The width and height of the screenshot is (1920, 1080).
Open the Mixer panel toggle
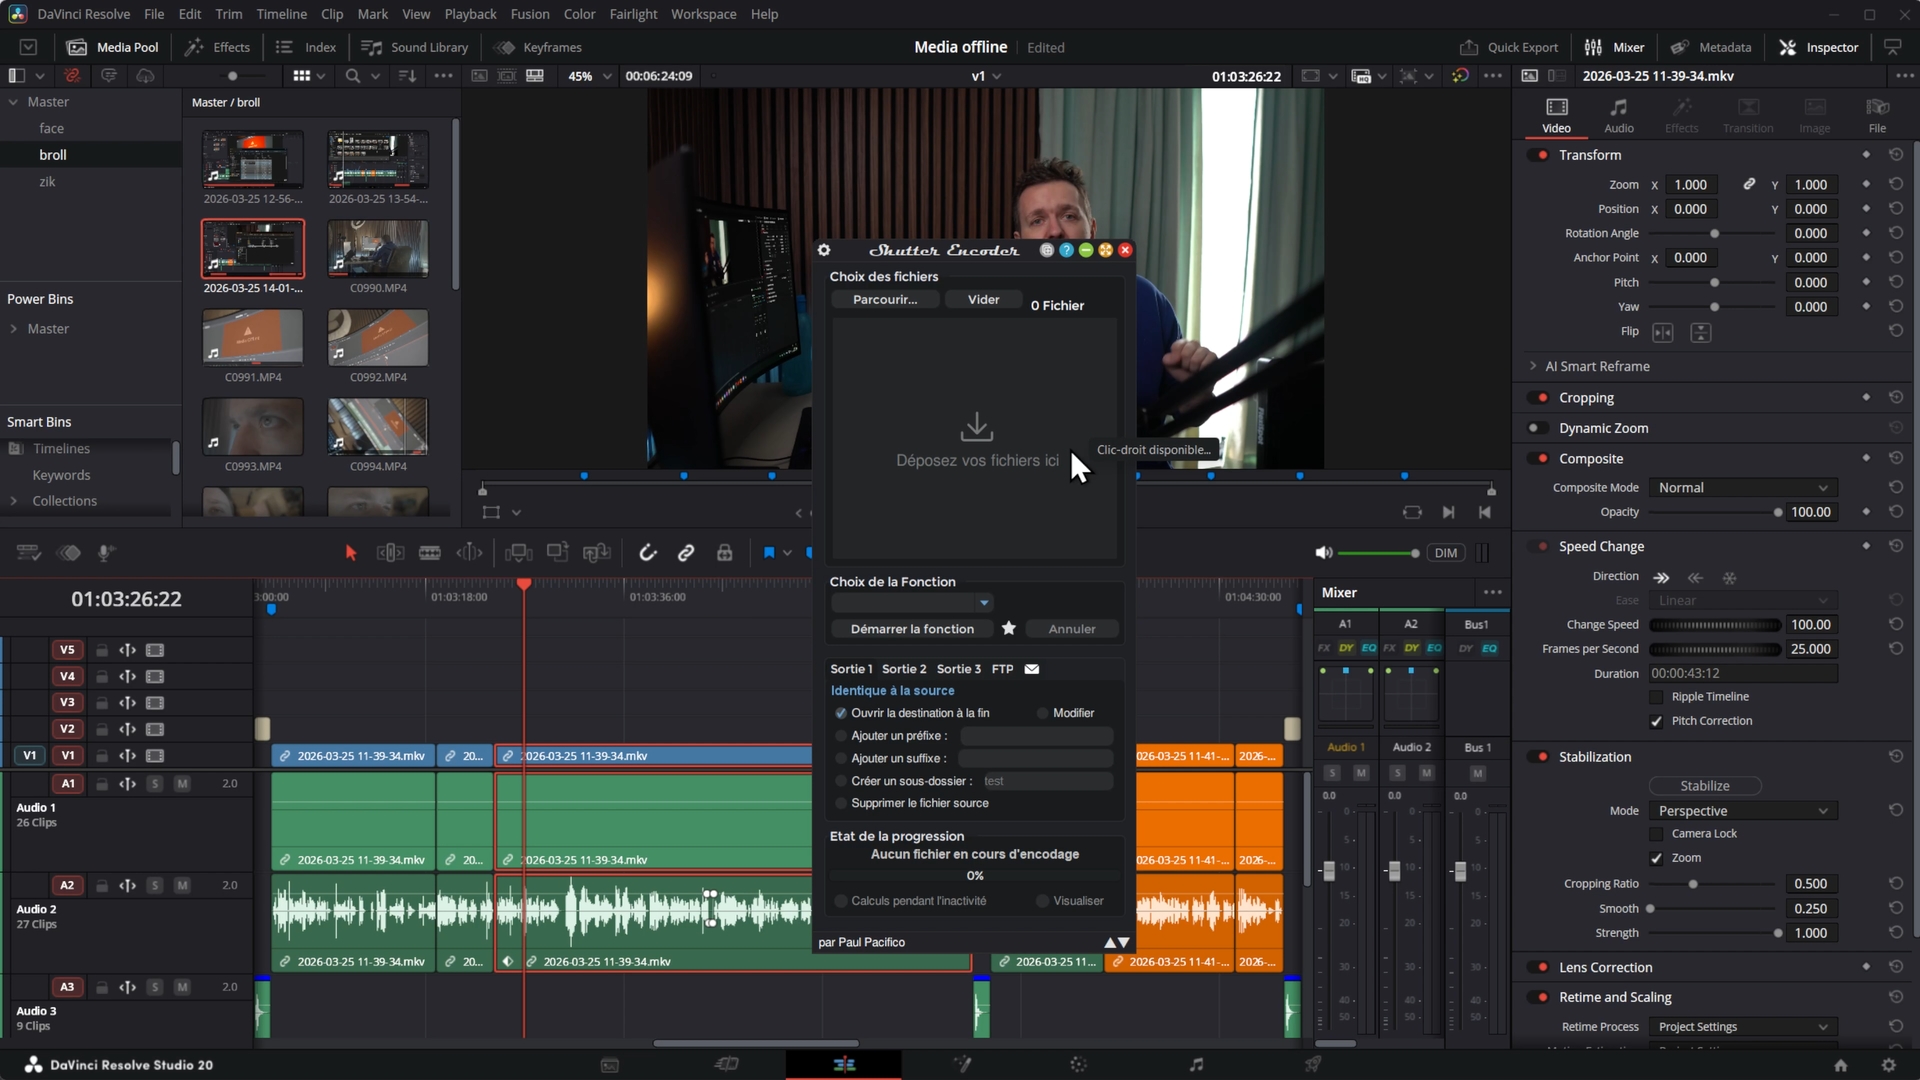pos(1614,47)
